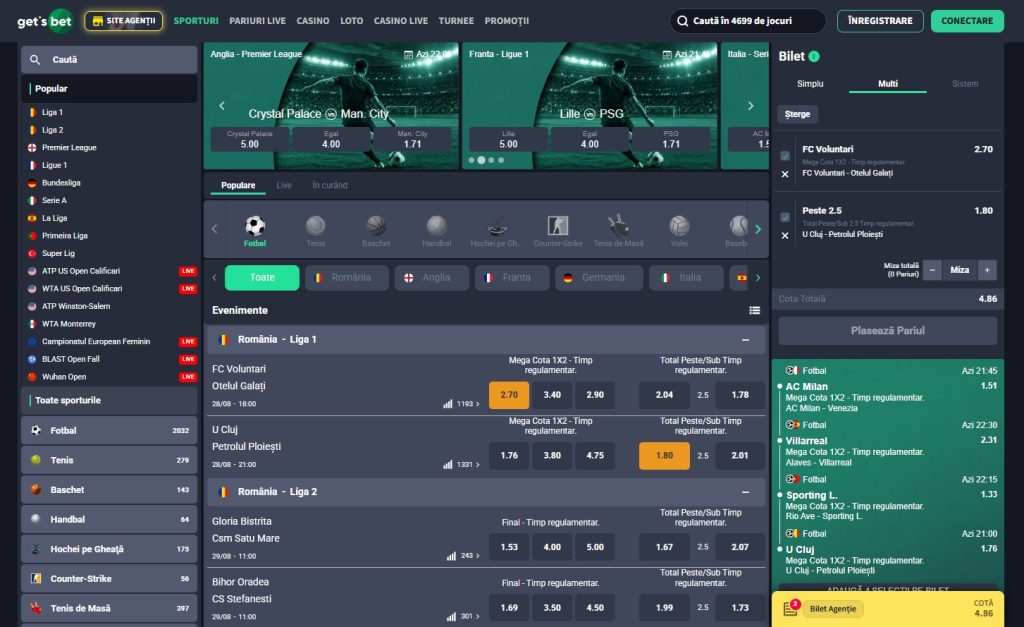Toggle checkbox for FC Voluntari bet
The width and height of the screenshot is (1024, 627).
(x=785, y=155)
